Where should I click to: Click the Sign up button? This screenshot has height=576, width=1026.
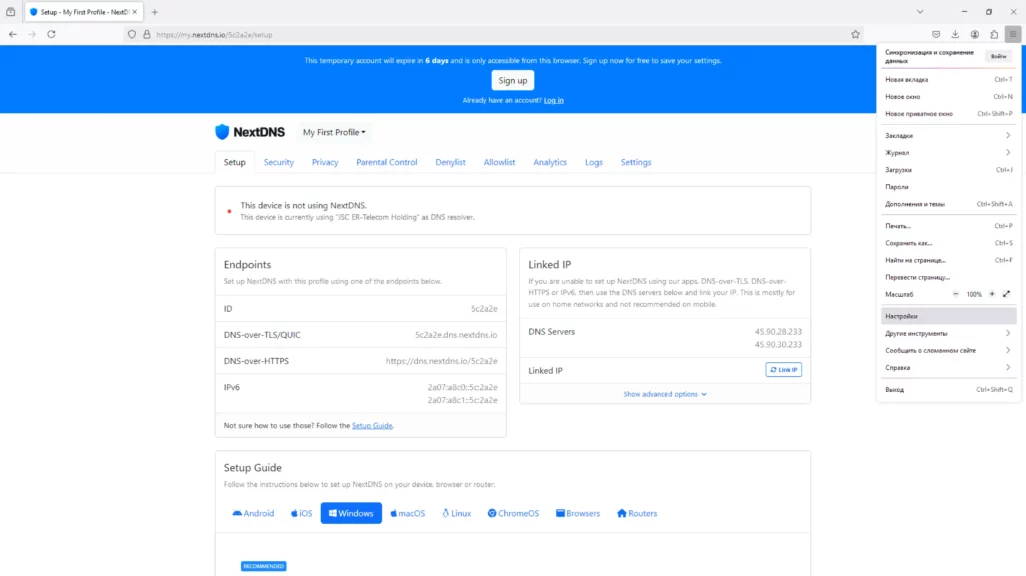tap(512, 81)
